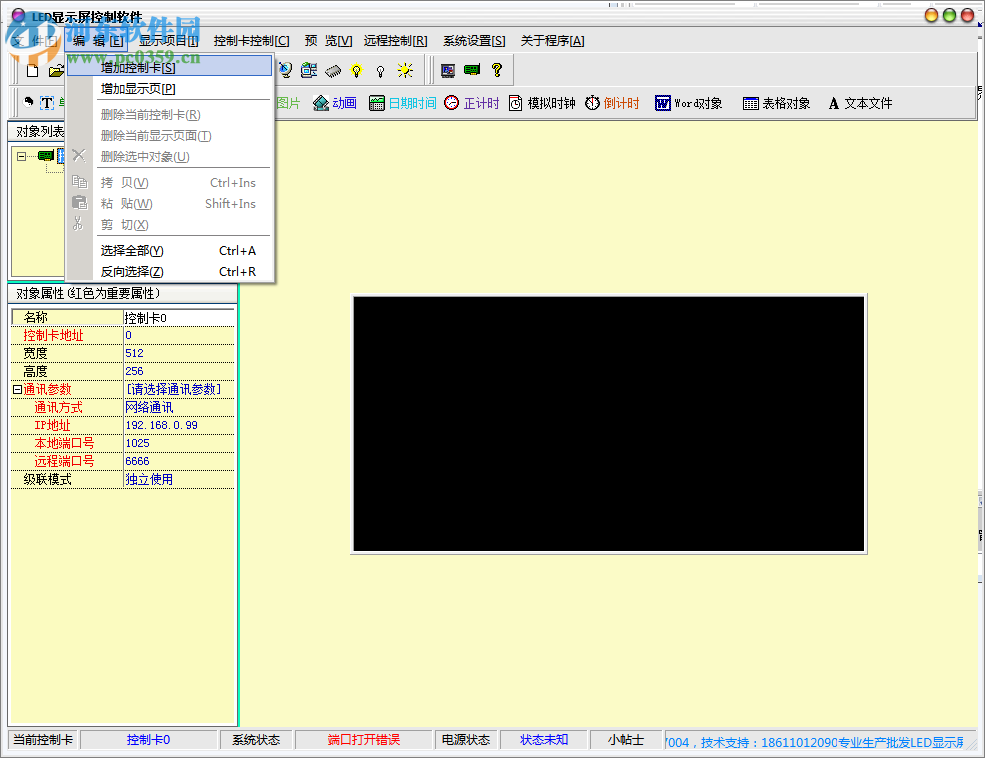Toggle the screen off via white bulb icon
Viewport: 985px width, 758px height.
tap(379, 69)
